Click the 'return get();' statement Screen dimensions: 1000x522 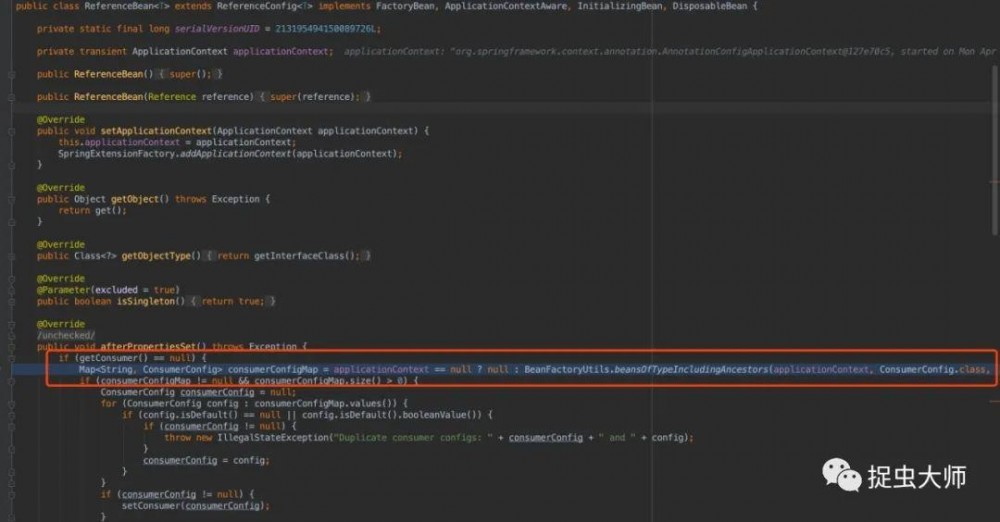click(x=92, y=211)
